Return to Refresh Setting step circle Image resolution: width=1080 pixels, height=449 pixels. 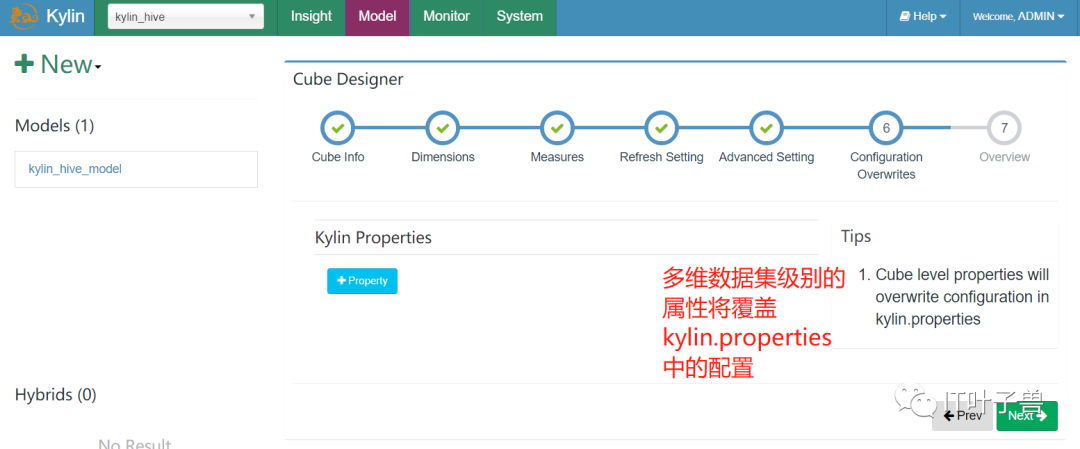[661, 128]
